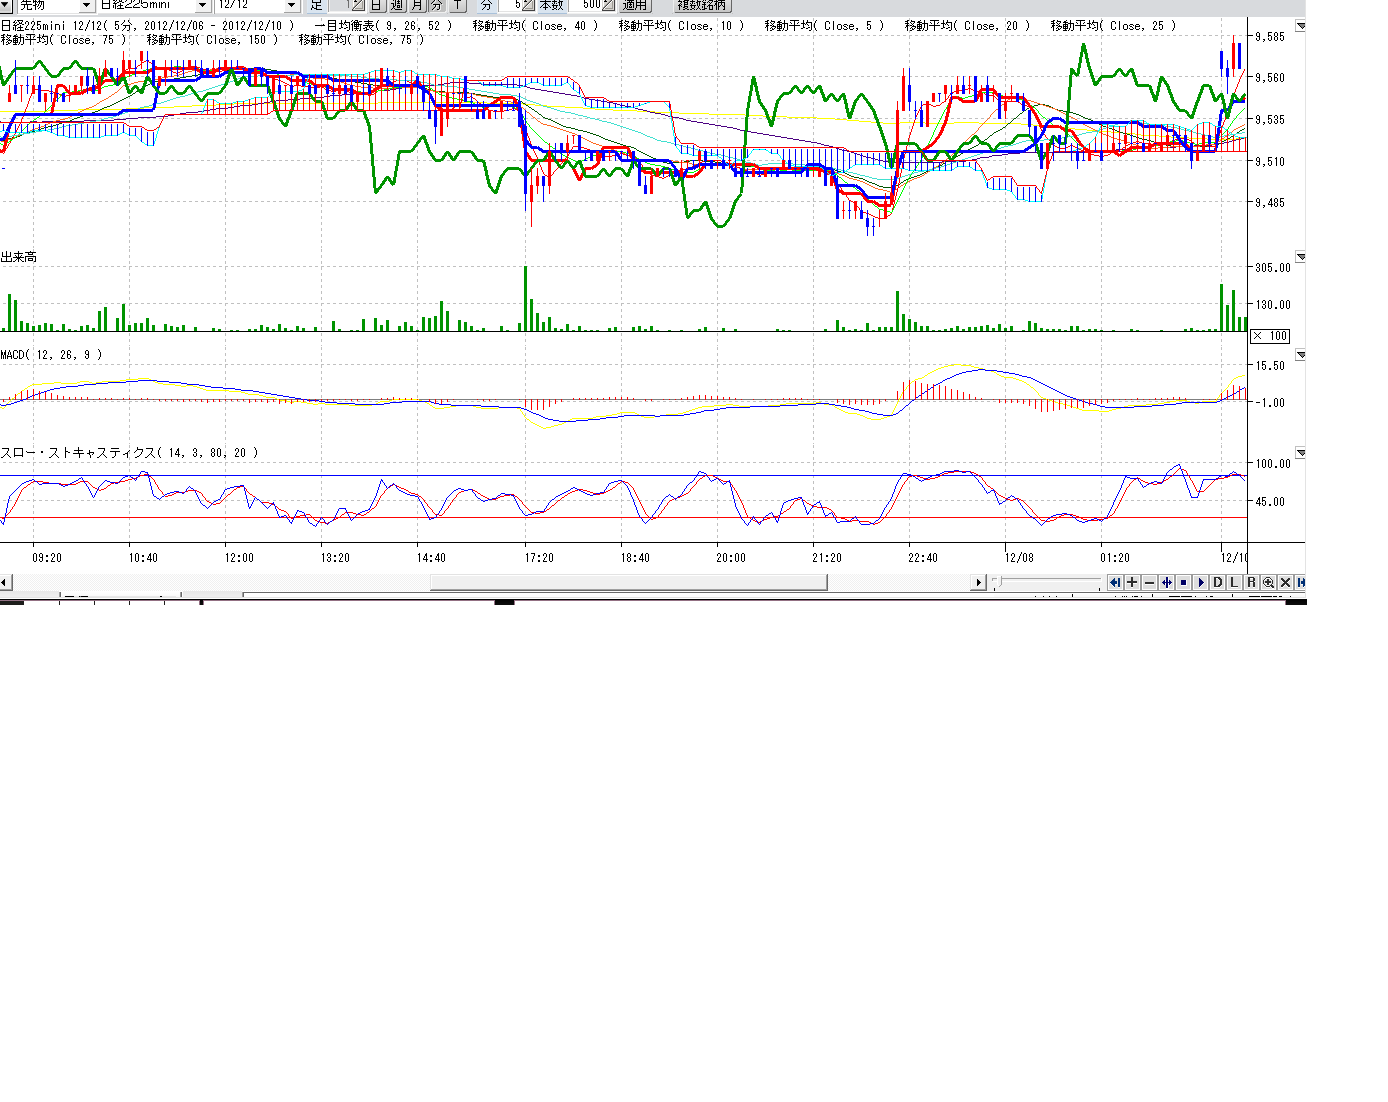This screenshot has width=1388, height=1102.
Task: Jump to first bar with left-arrow icon
Action: pos(1115,583)
